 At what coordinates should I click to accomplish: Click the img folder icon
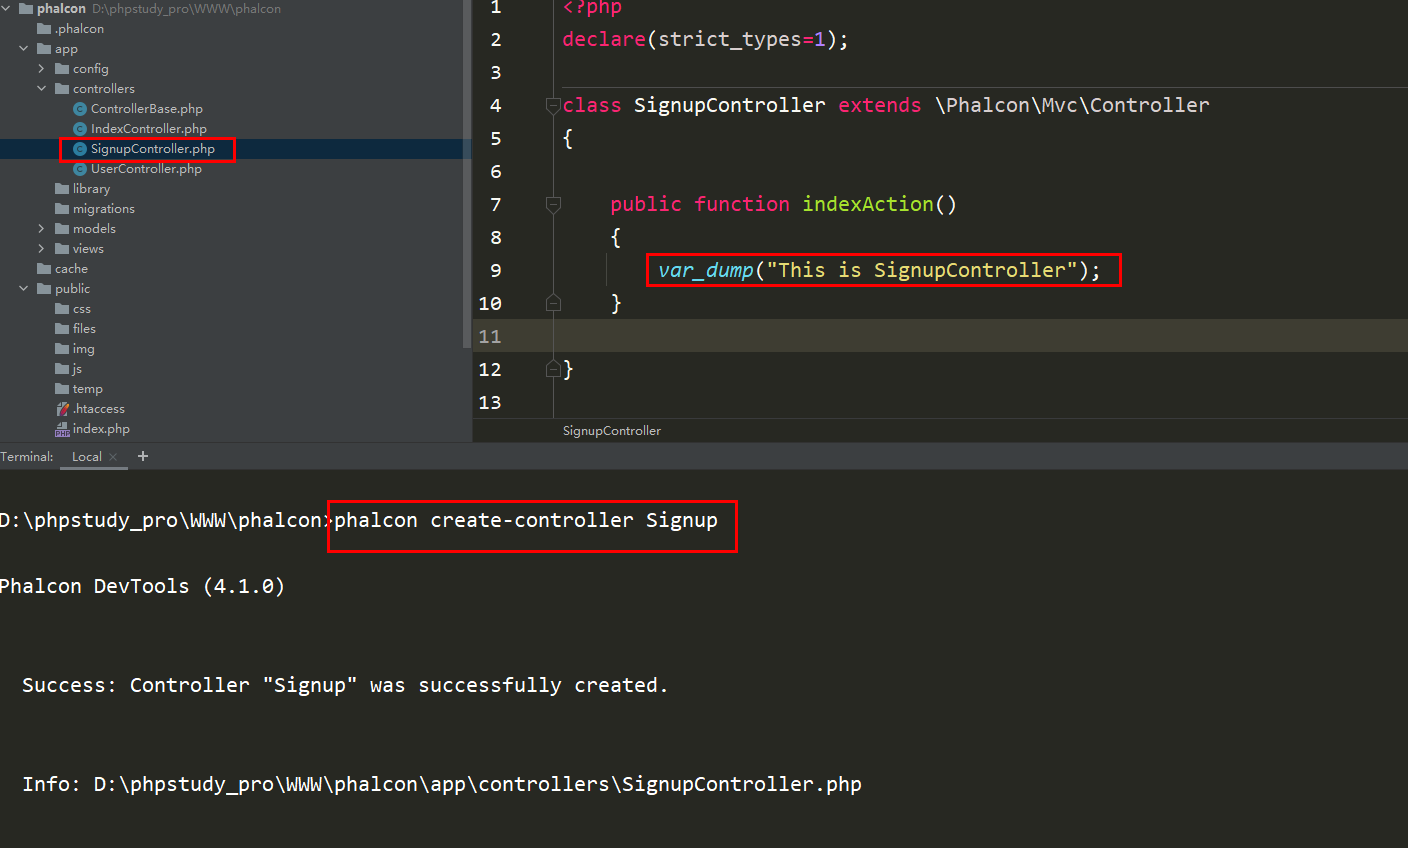[62, 349]
